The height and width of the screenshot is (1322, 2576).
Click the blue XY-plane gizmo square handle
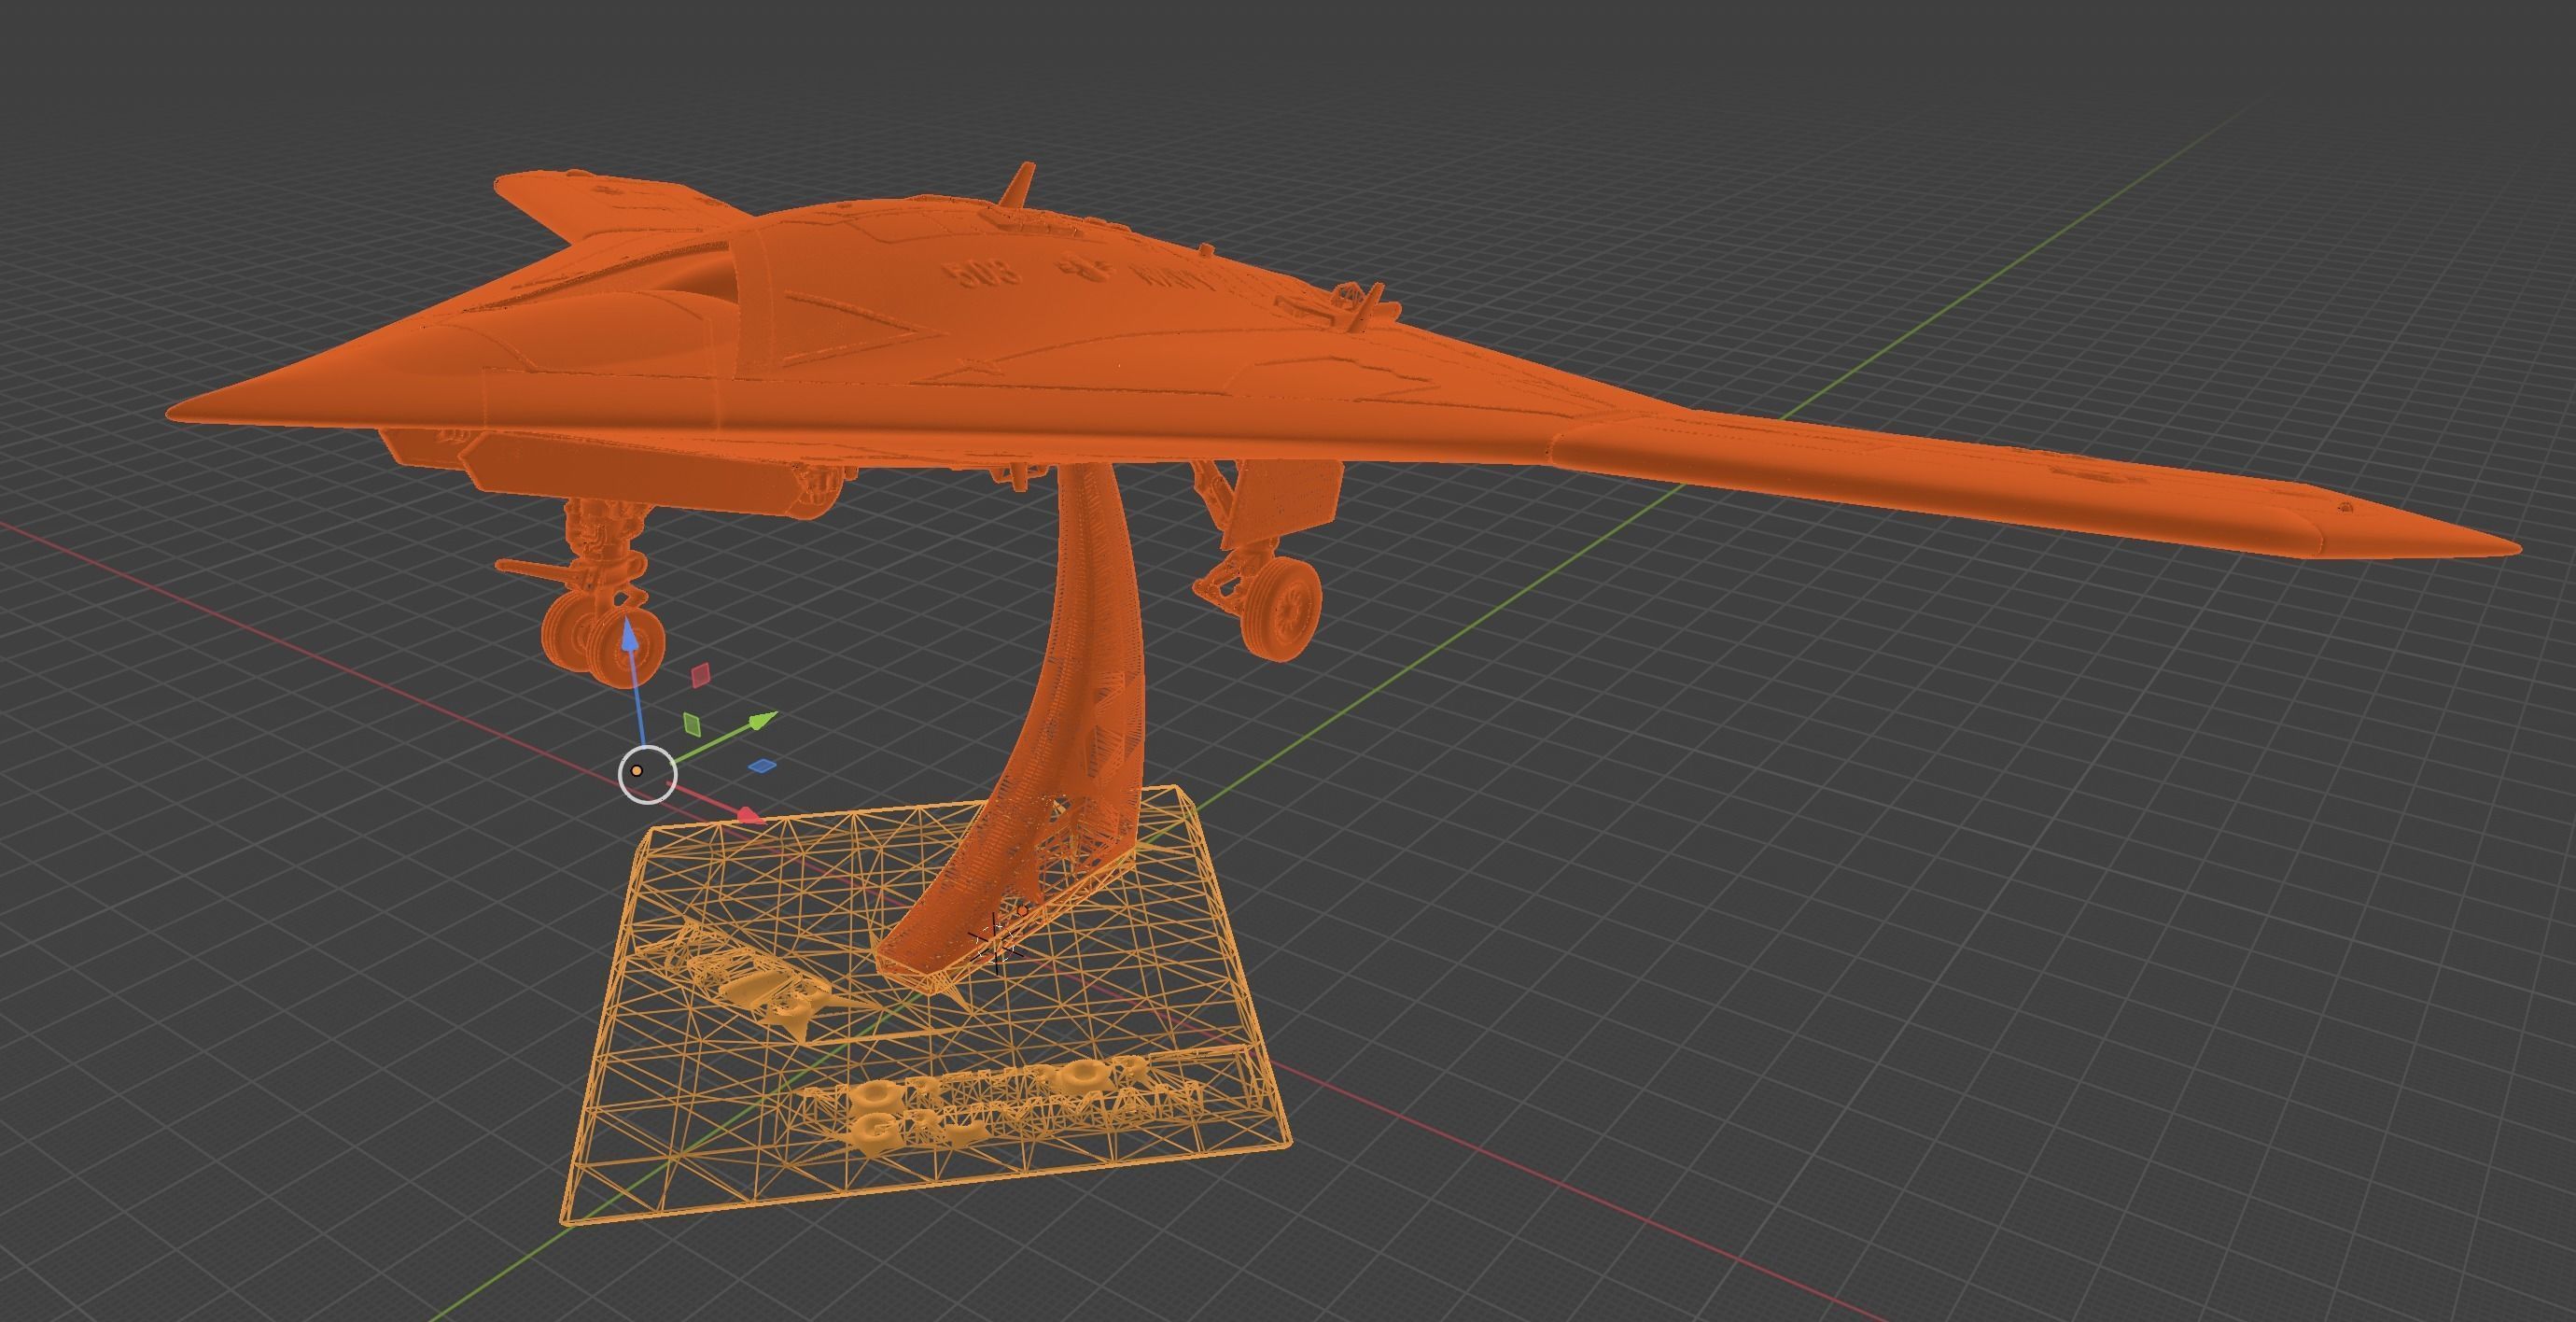point(763,766)
